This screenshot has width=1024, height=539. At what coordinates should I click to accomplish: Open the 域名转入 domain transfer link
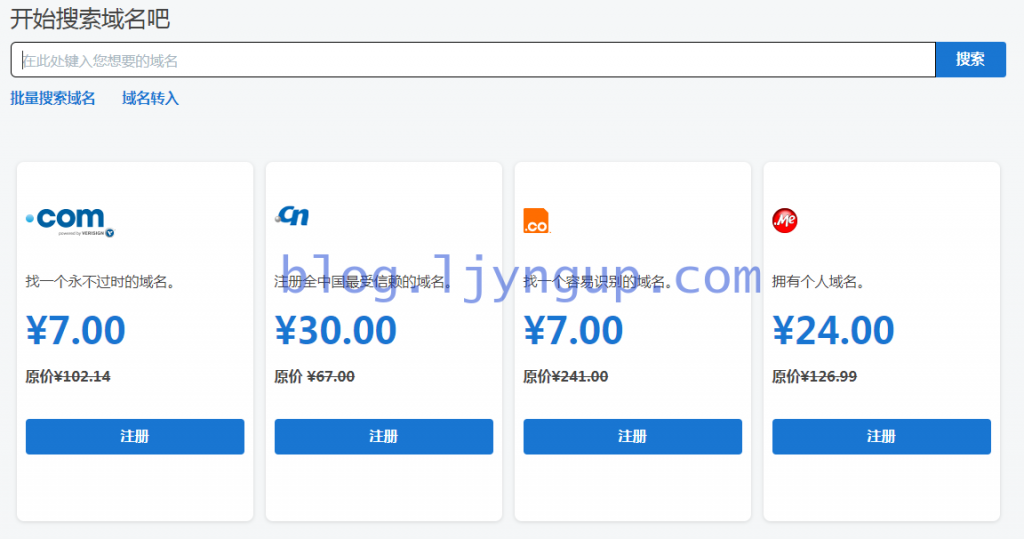pyautogui.click(x=150, y=99)
